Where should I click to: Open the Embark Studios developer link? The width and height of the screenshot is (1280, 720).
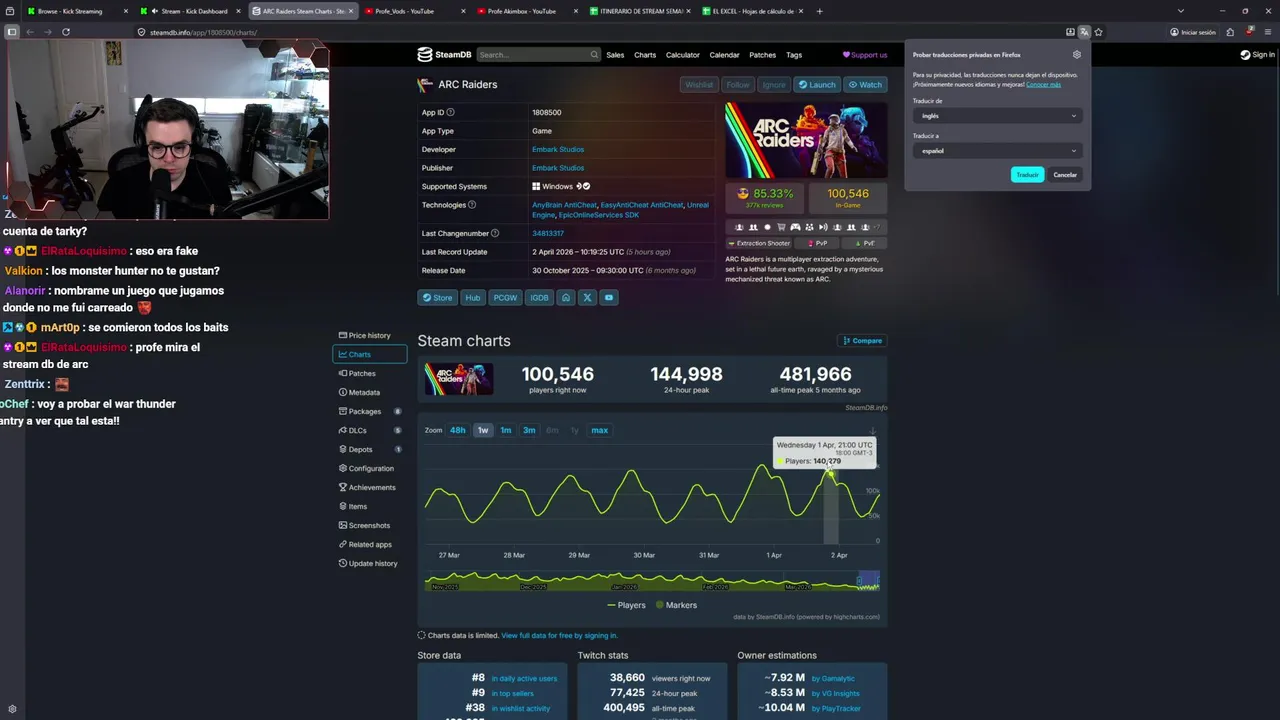[558, 149]
